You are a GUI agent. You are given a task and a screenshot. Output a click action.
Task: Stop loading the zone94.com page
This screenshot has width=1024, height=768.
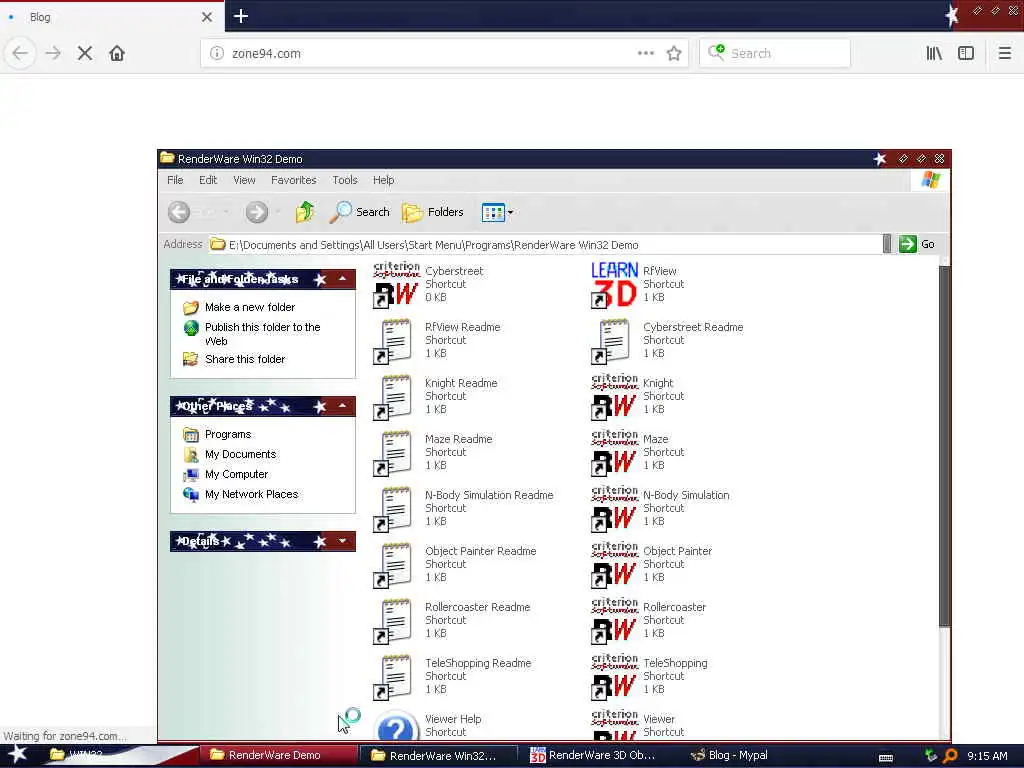pos(85,54)
